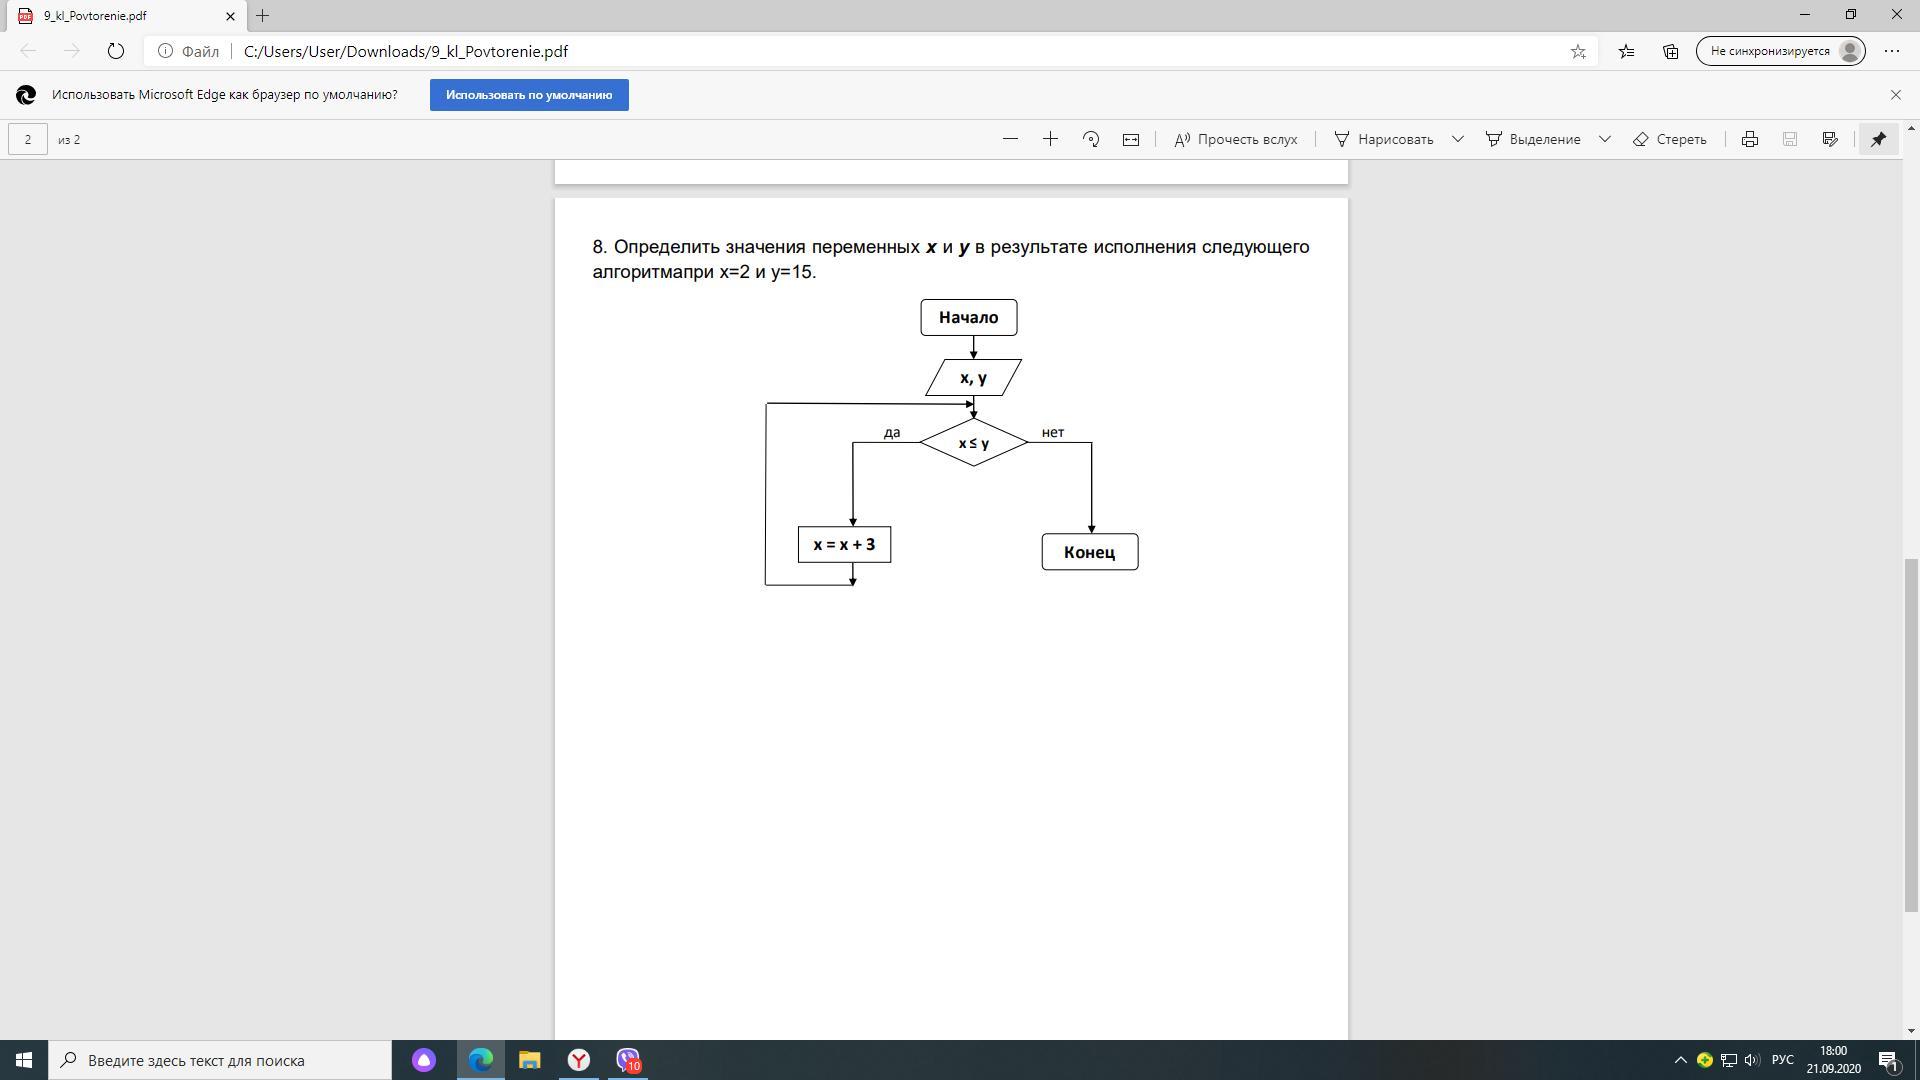Click Использовать по умолчанию button

point(529,95)
